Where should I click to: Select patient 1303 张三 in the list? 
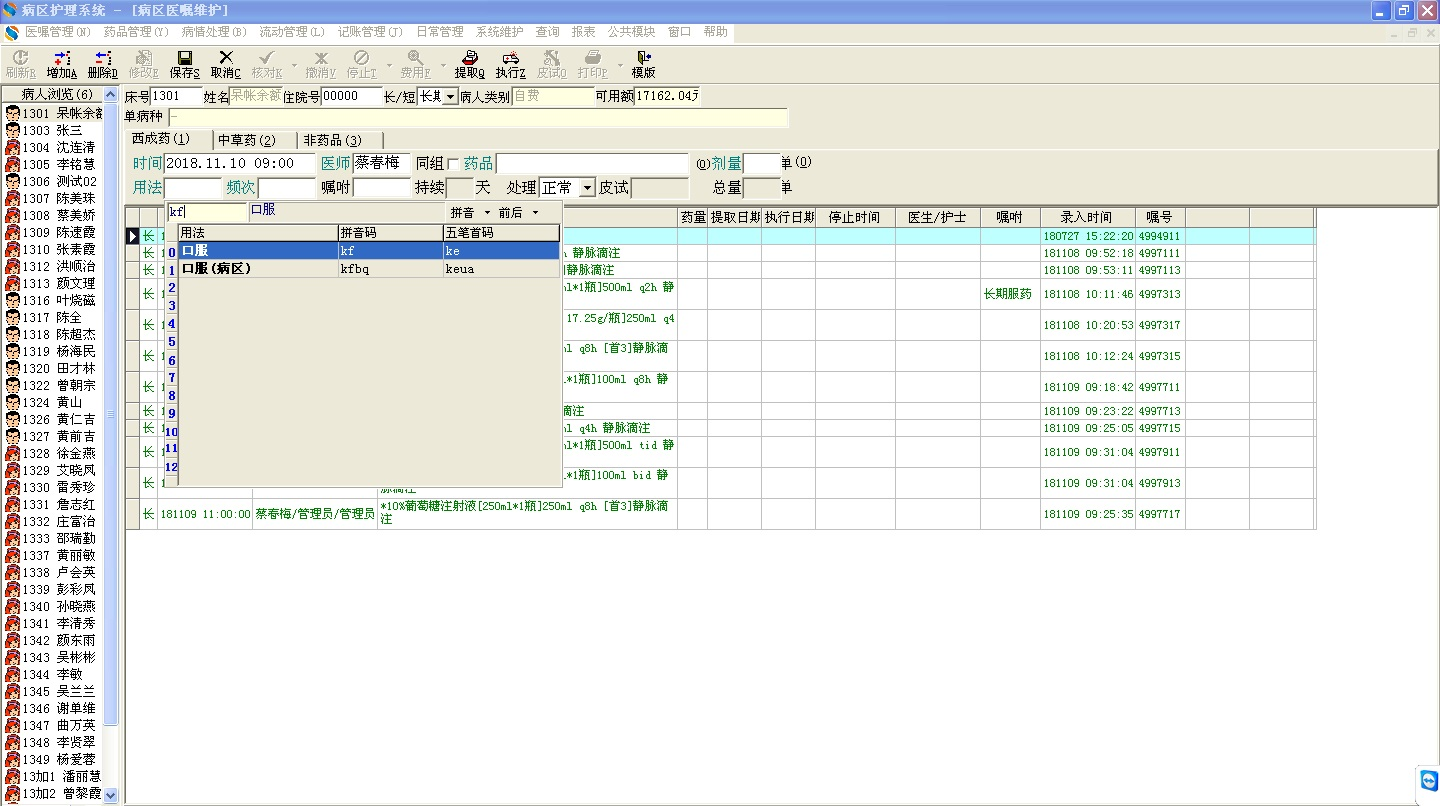tap(53, 130)
